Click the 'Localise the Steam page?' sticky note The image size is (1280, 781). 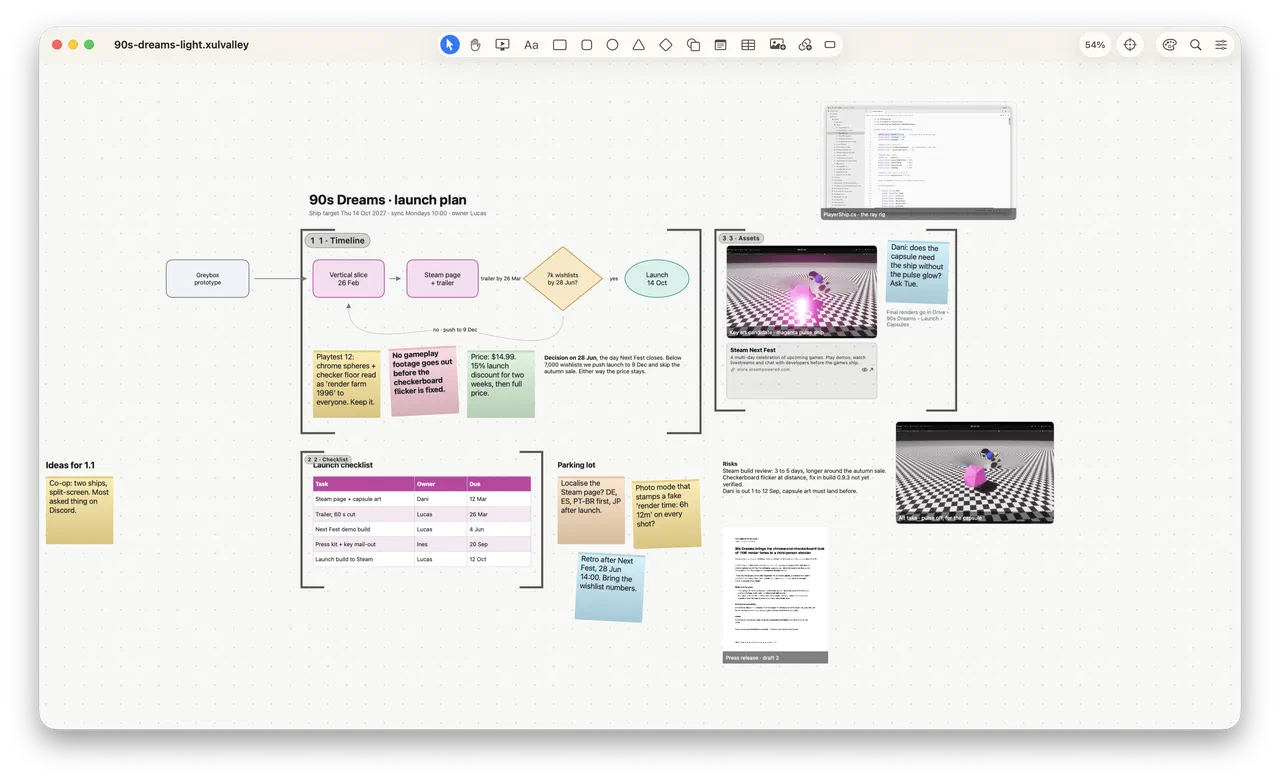pyautogui.click(x=592, y=509)
